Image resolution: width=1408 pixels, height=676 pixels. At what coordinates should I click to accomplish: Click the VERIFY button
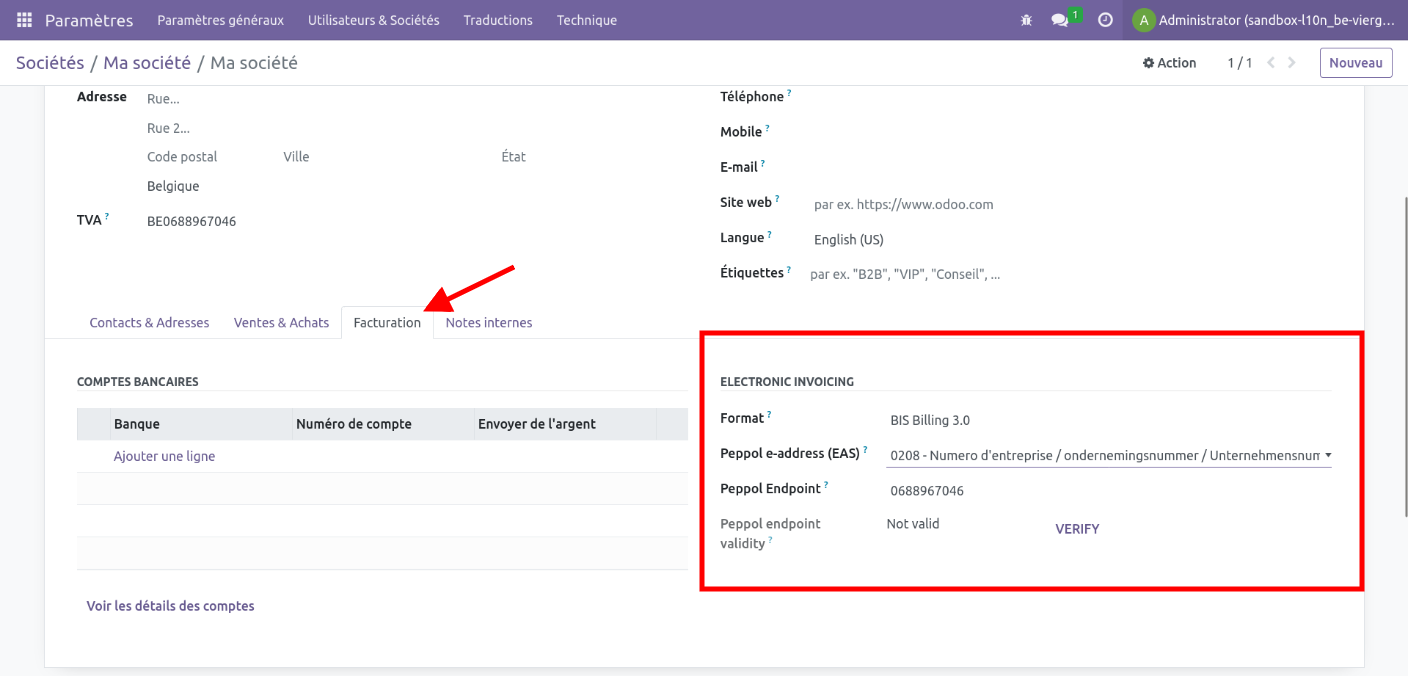click(1077, 529)
